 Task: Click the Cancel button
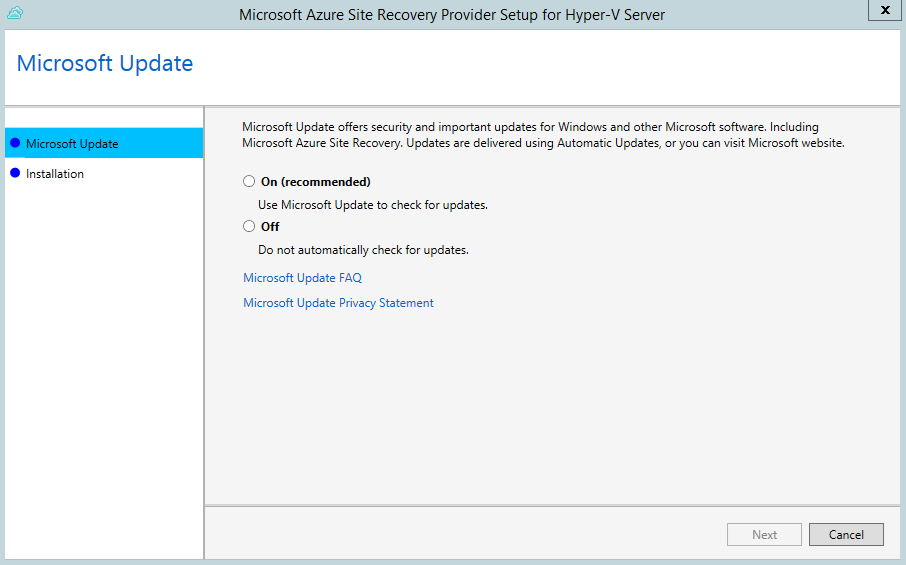(x=846, y=534)
